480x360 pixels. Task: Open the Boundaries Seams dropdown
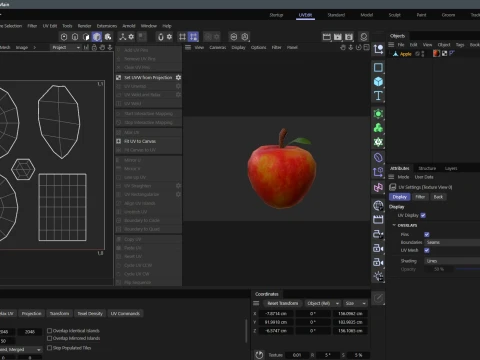[x=452, y=242]
